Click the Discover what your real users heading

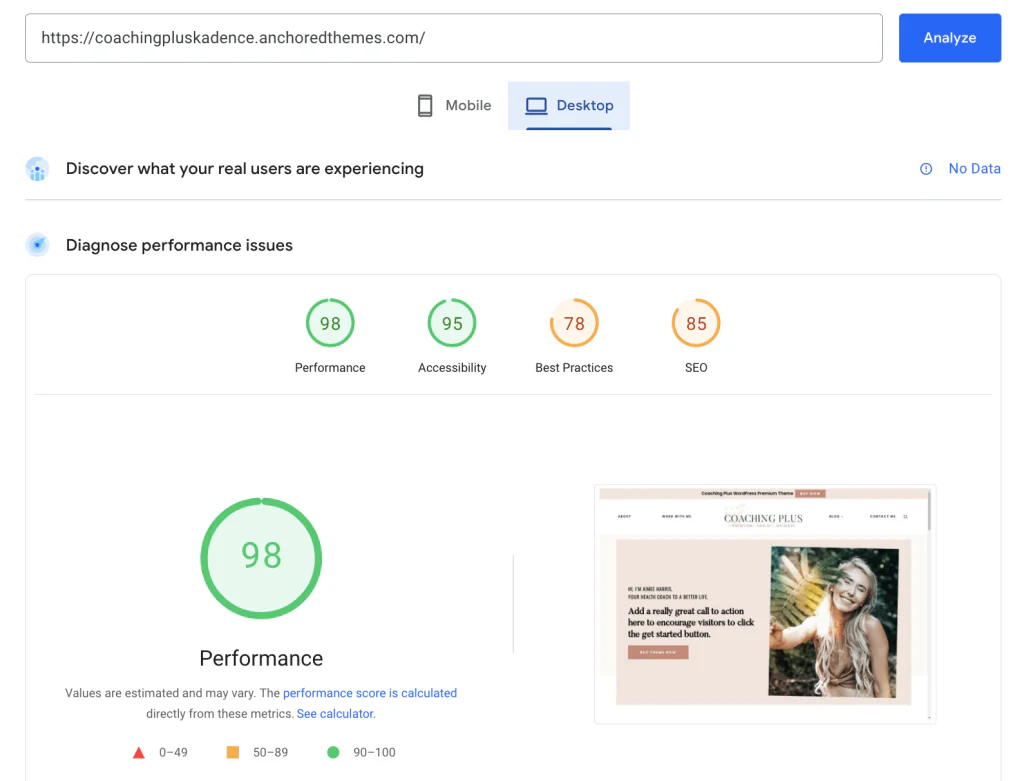244,168
